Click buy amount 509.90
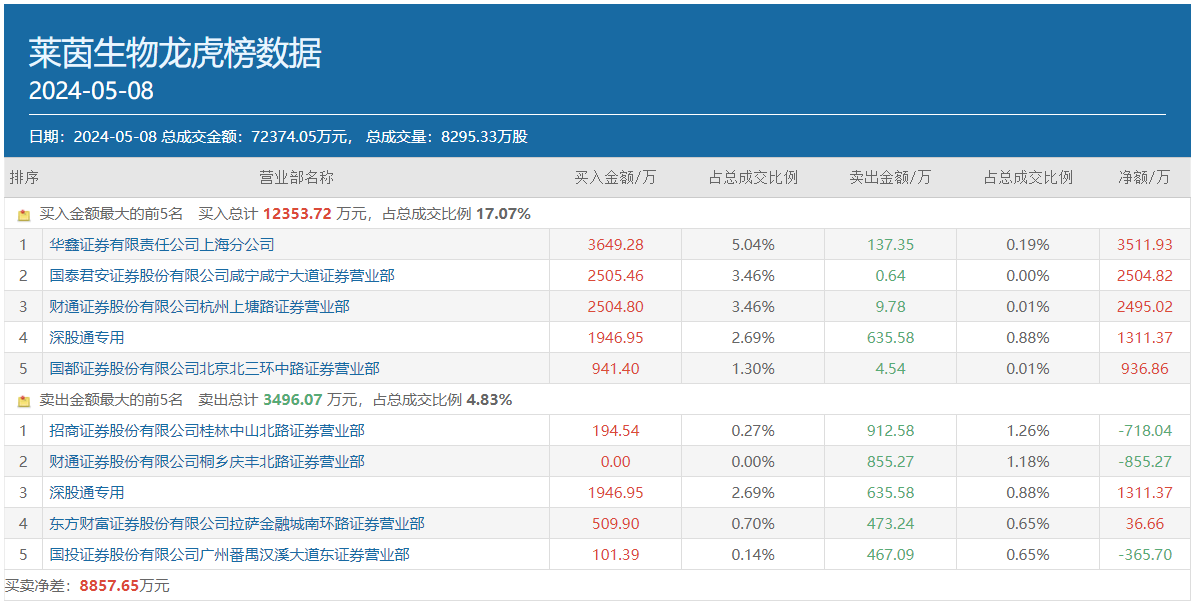This screenshot has height=606, width=1195. (616, 524)
